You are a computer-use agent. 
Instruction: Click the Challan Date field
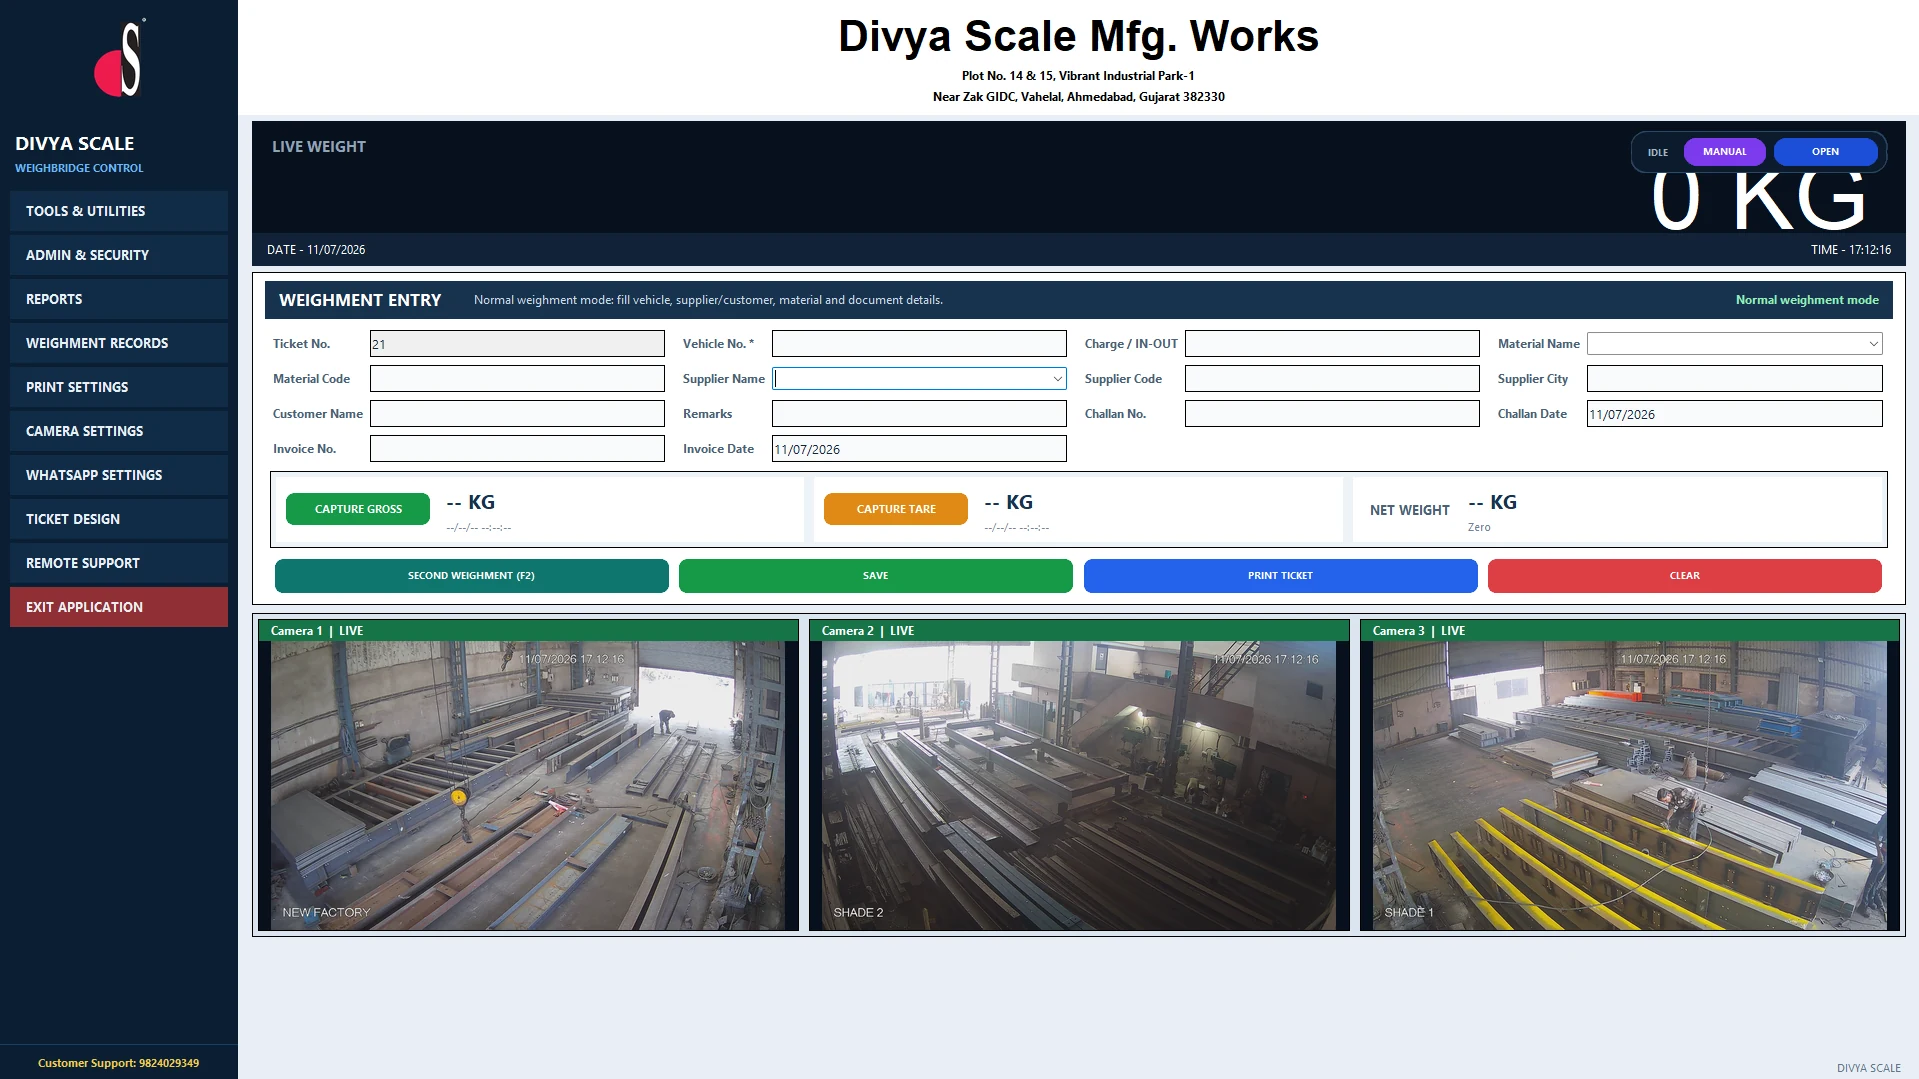1734,414
